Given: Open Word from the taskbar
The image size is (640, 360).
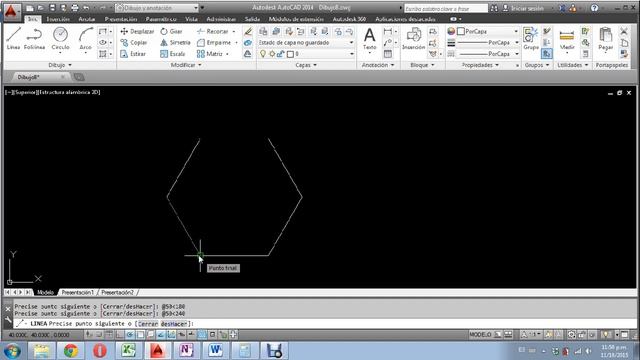Looking at the screenshot, I should click(x=216, y=351).
